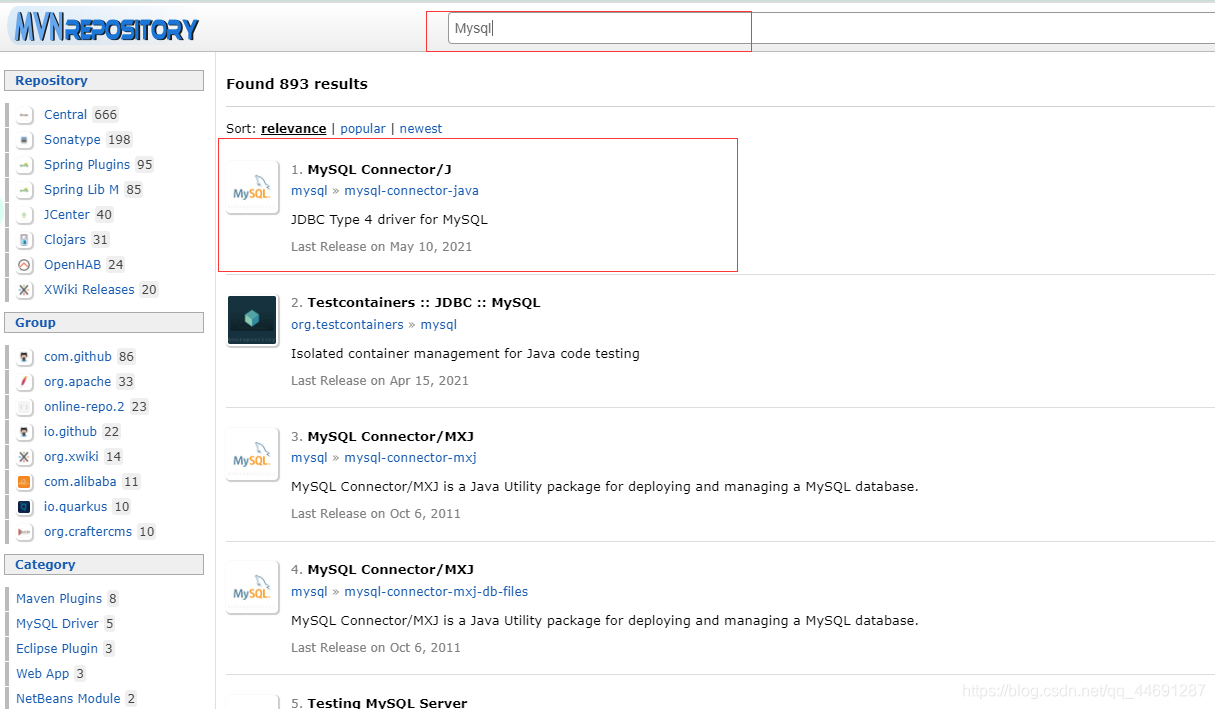
Task: Filter by com.github group link
Action: 78,357
